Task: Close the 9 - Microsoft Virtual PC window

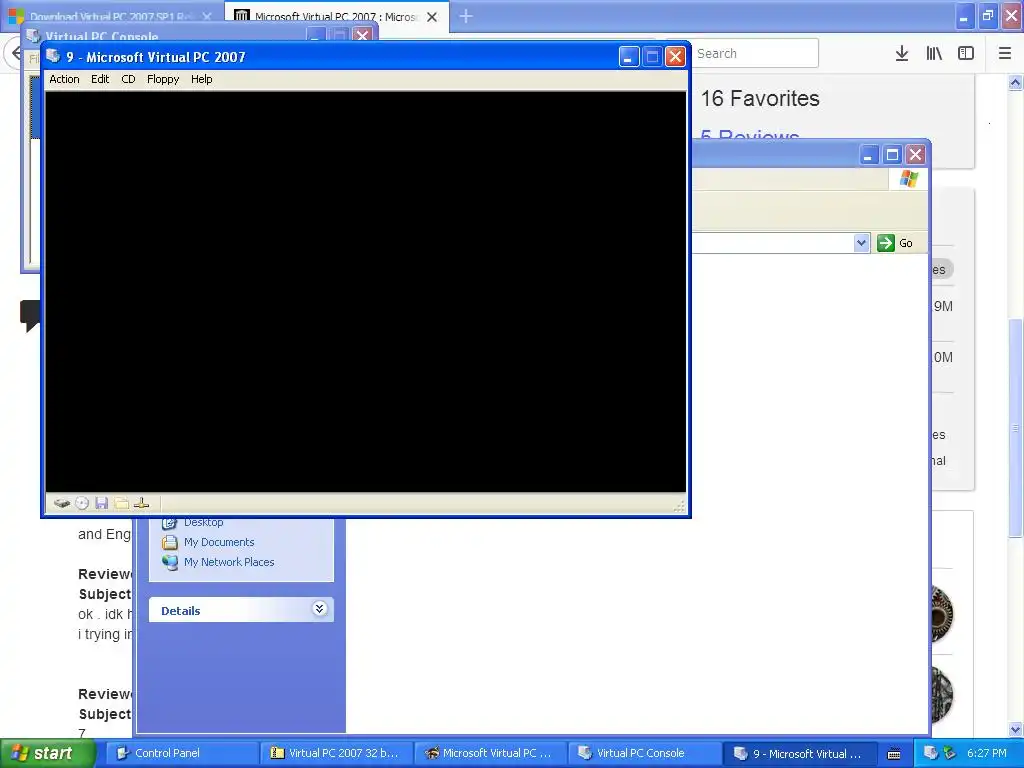Action: coord(675,57)
